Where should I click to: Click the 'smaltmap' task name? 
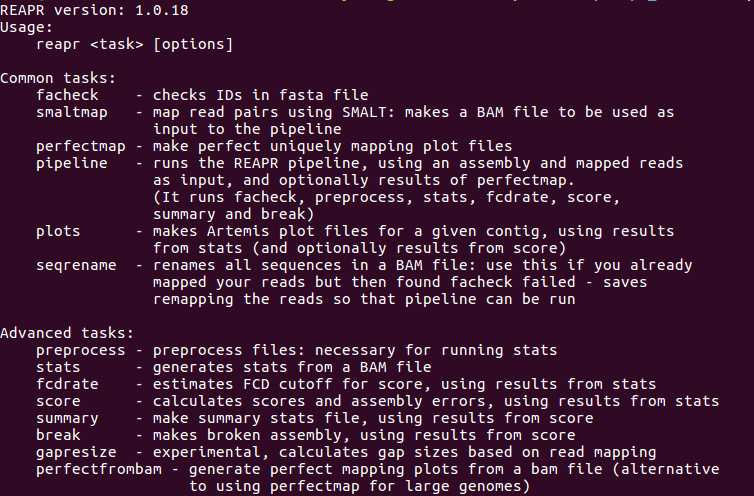point(72,113)
